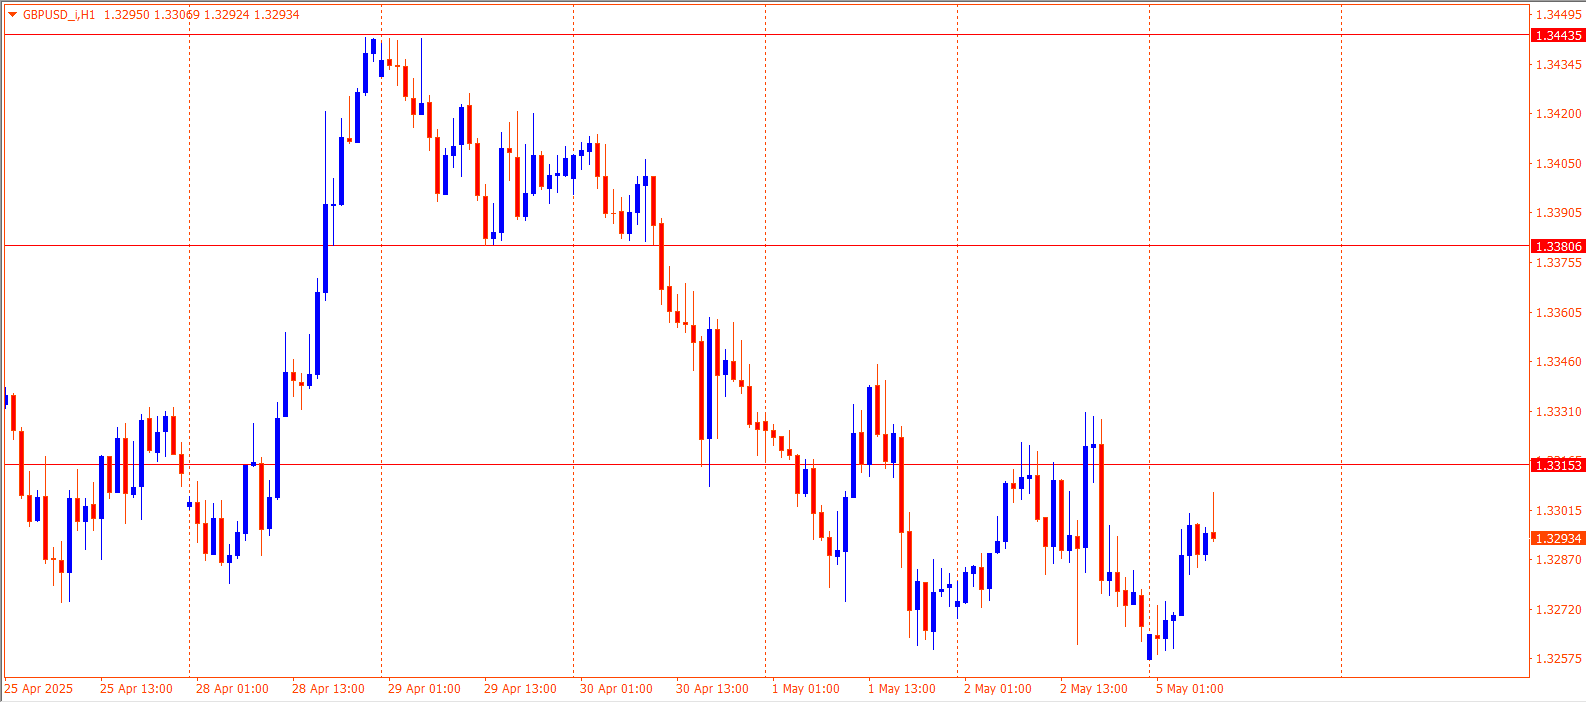Viewport: 1586px width, 703px height.
Task: Click the high value 1.33069 in the chart header
Action: pos(176,15)
